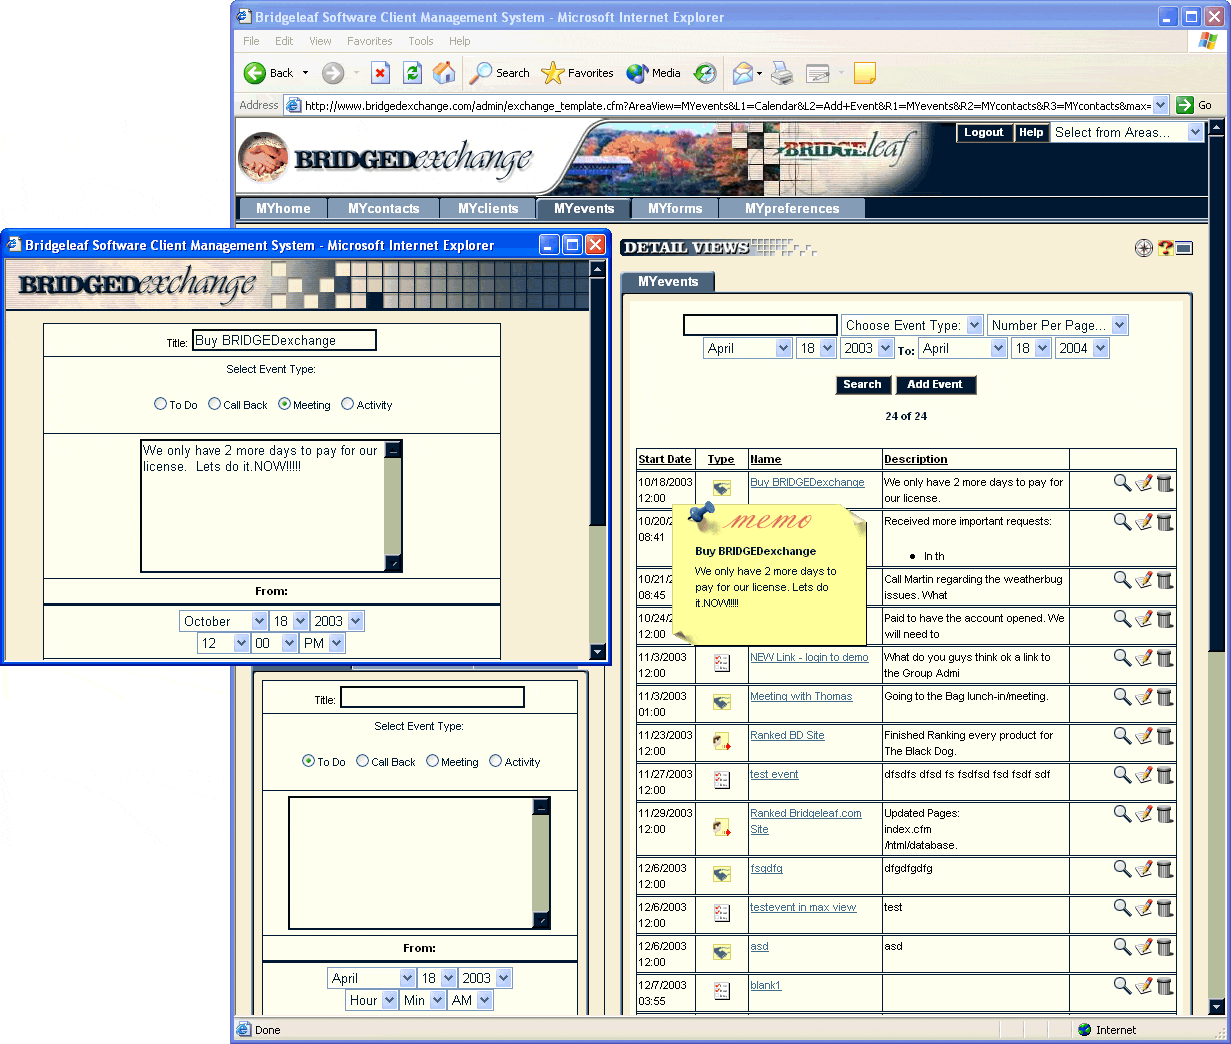Delete the Buy BRIDGEDexchange event trash icon
Screen dimensions: 1231x1044
pyautogui.click(x=1165, y=483)
